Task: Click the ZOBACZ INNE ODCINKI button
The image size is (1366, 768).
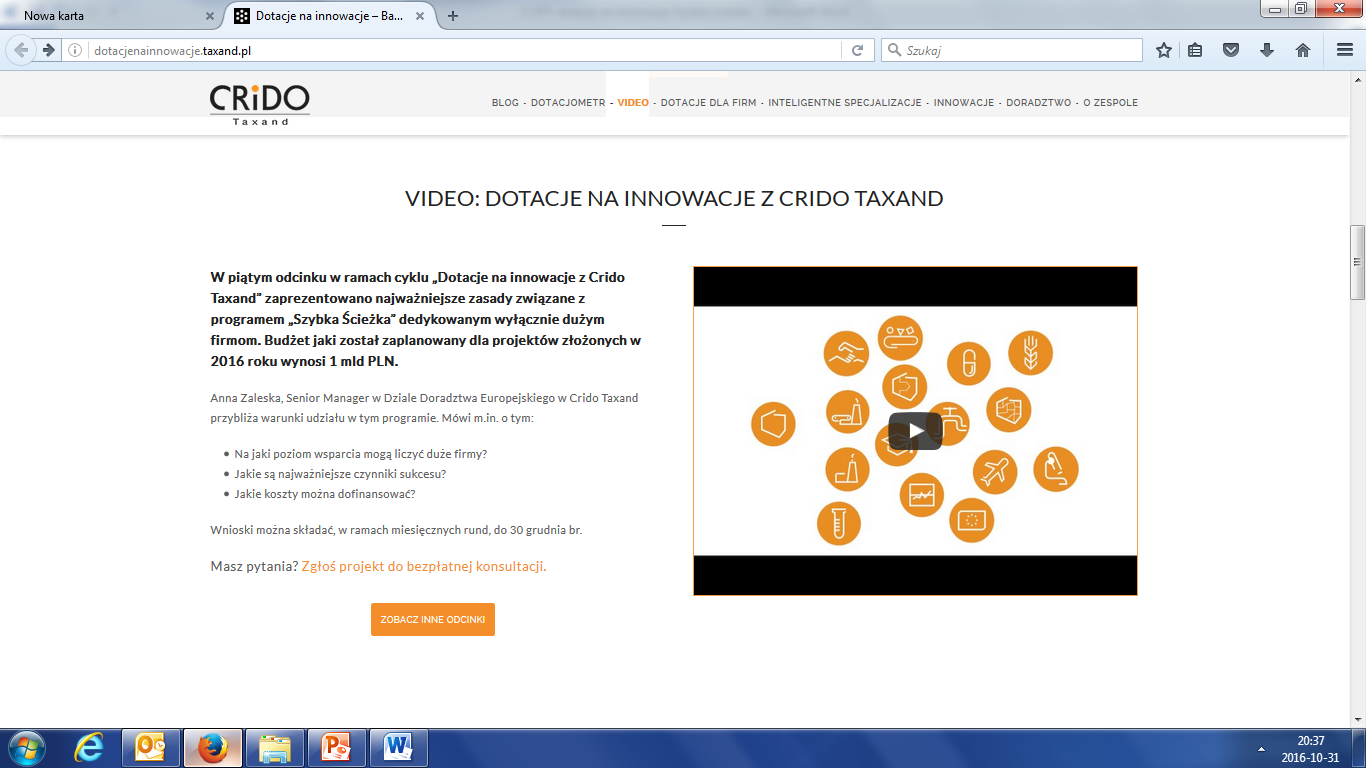Action: click(x=432, y=619)
